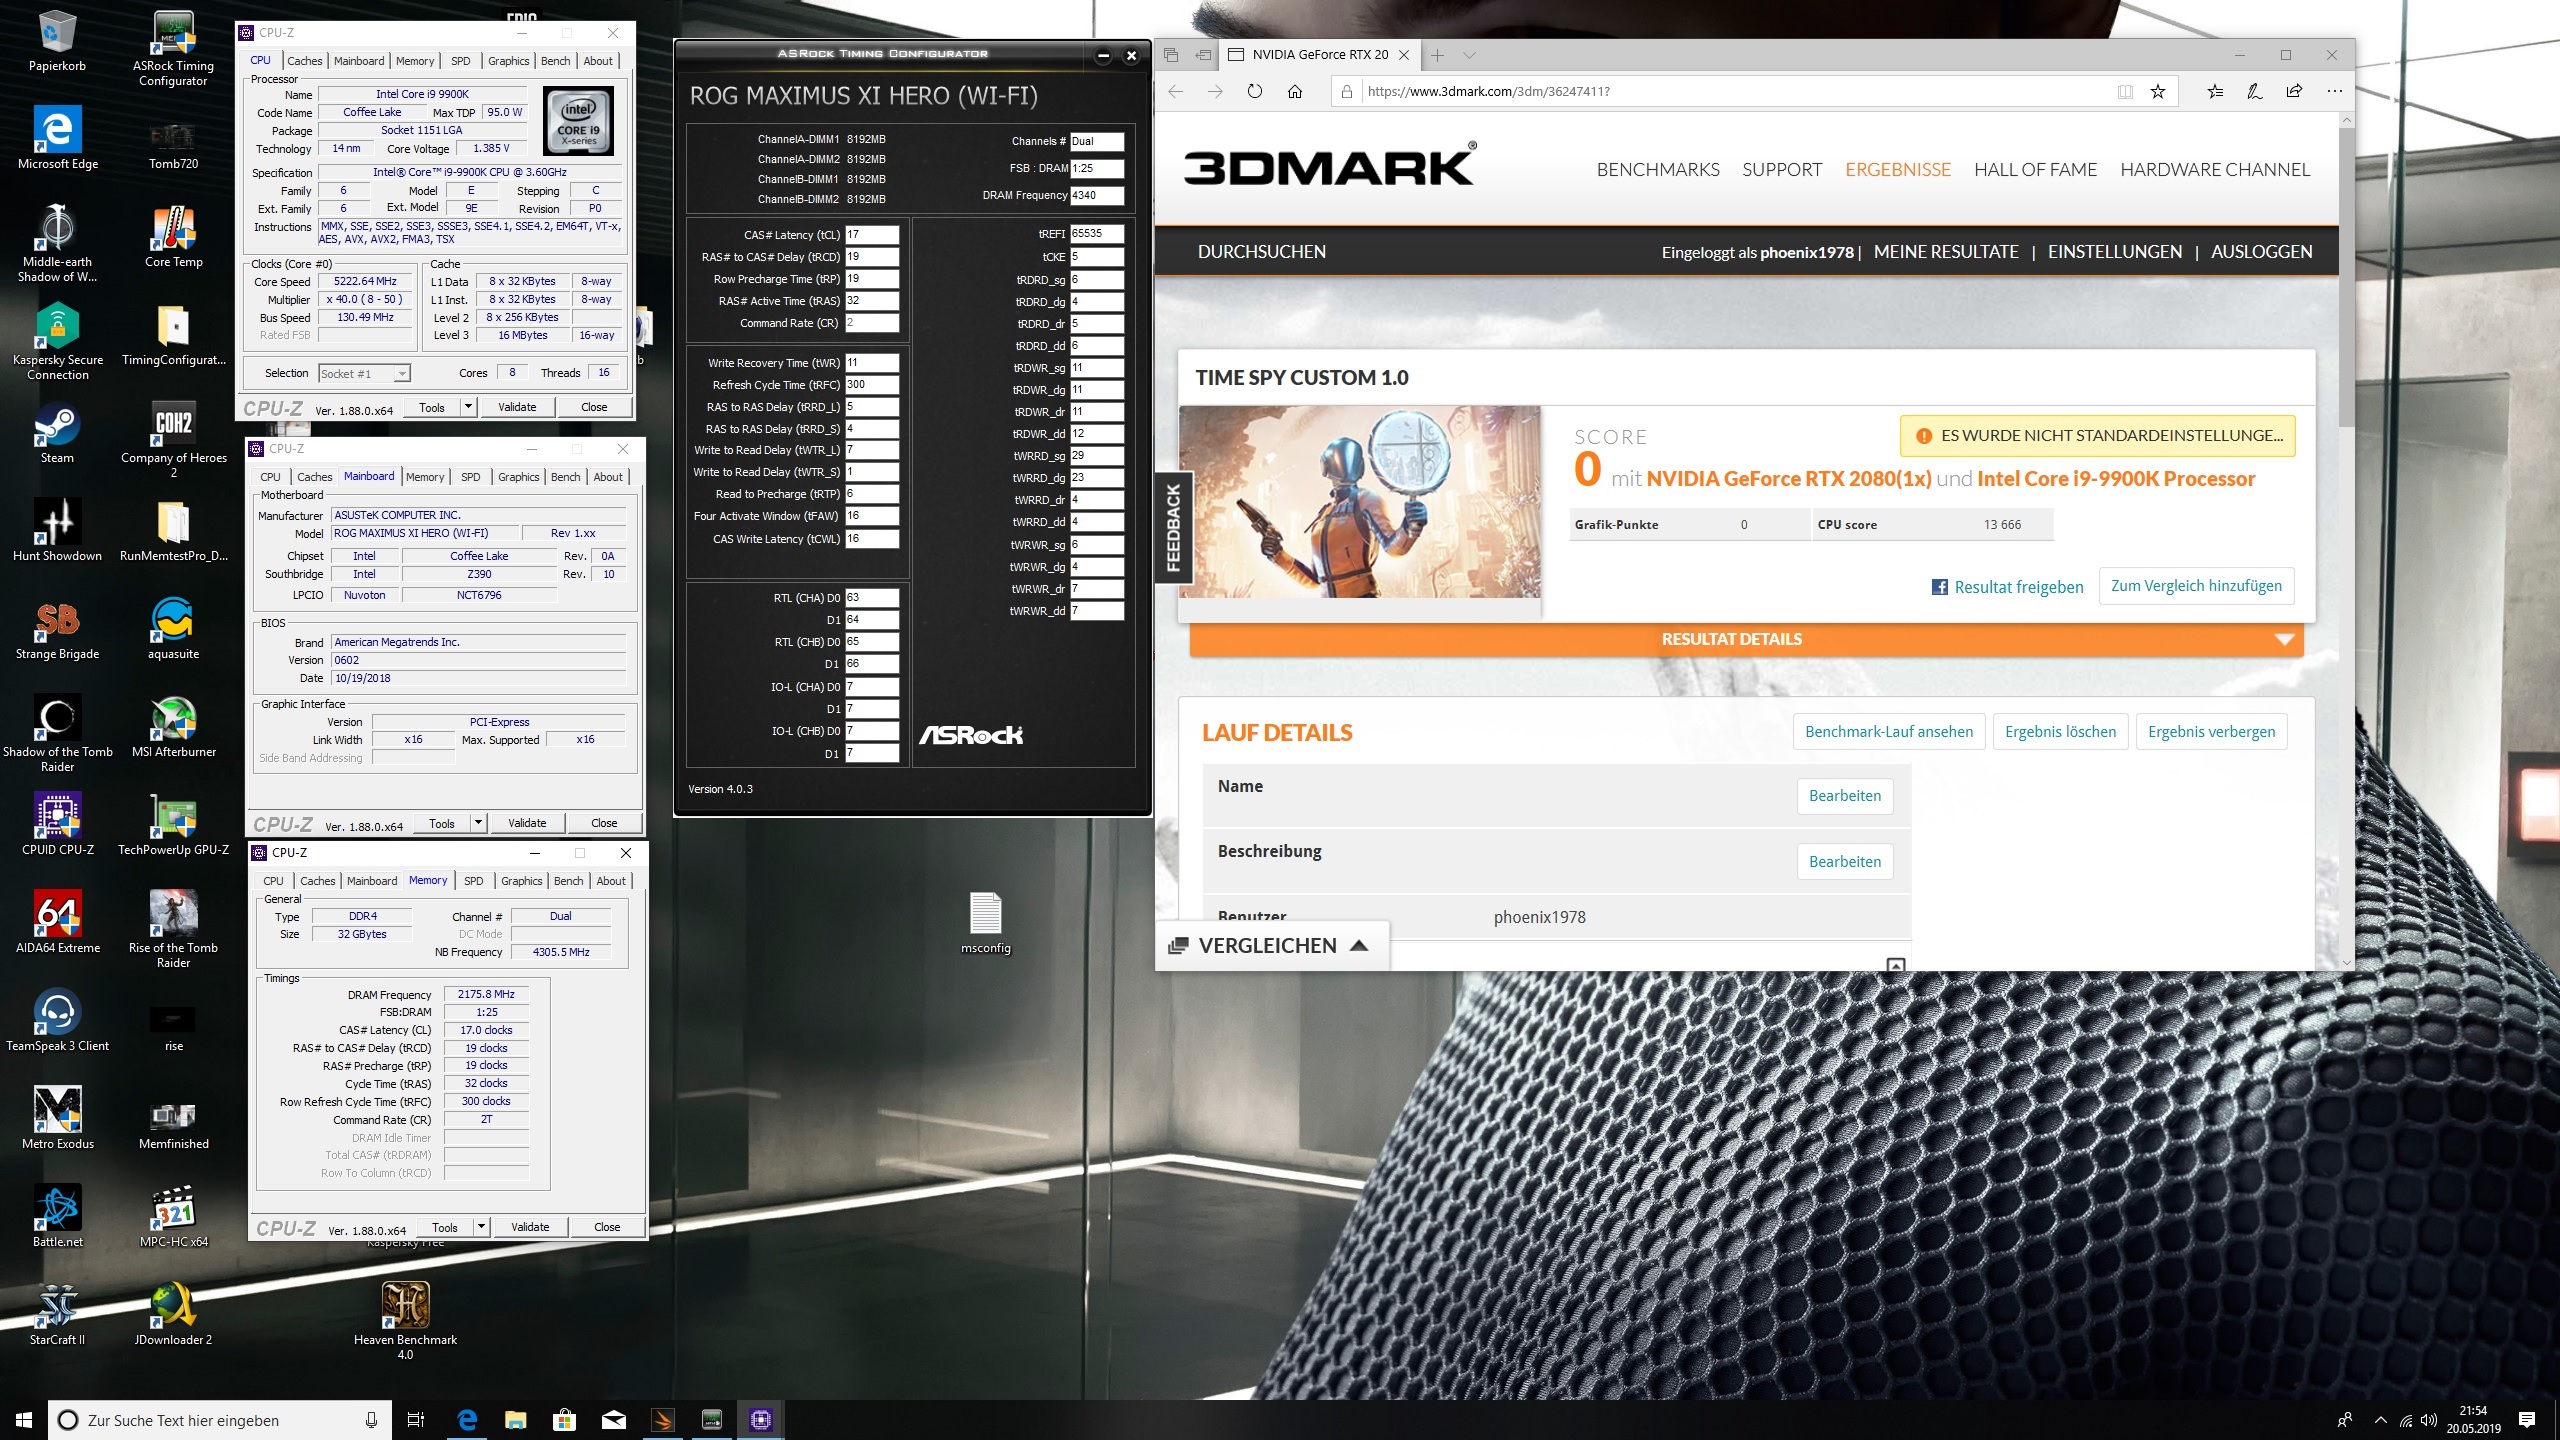
Task: Expand Tools dropdown arrow in memory CPU-Z
Action: point(481,1226)
